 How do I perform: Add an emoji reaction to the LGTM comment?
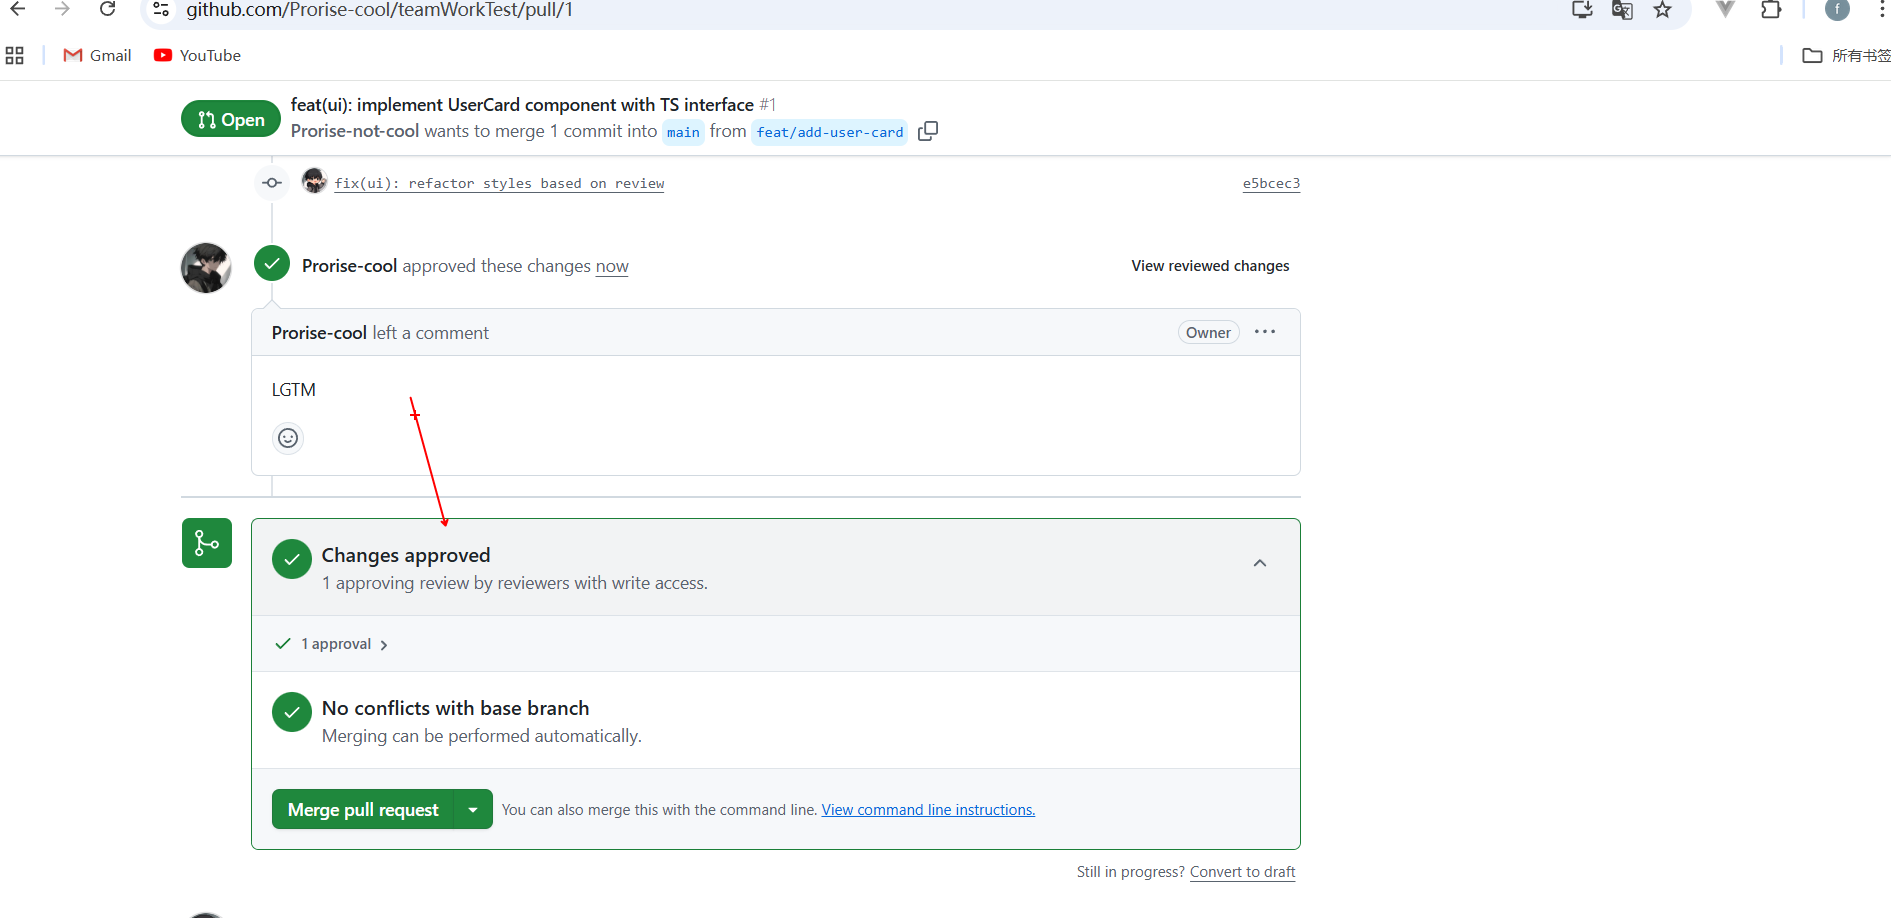[288, 438]
